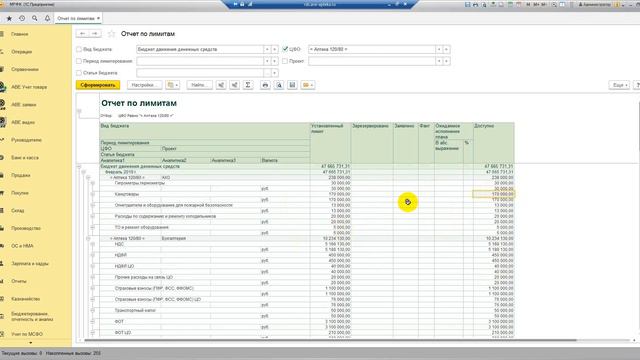Open the ABE Учет товара section
The height and width of the screenshot is (360, 640).
[x=29, y=87]
